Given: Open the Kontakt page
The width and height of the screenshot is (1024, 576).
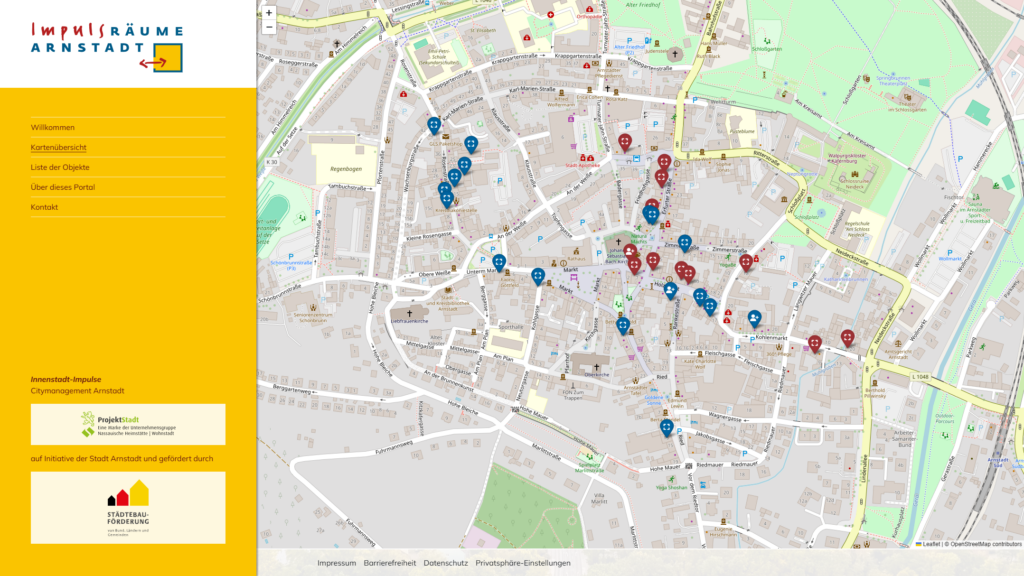Looking at the screenshot, I should tap(44, 207).
